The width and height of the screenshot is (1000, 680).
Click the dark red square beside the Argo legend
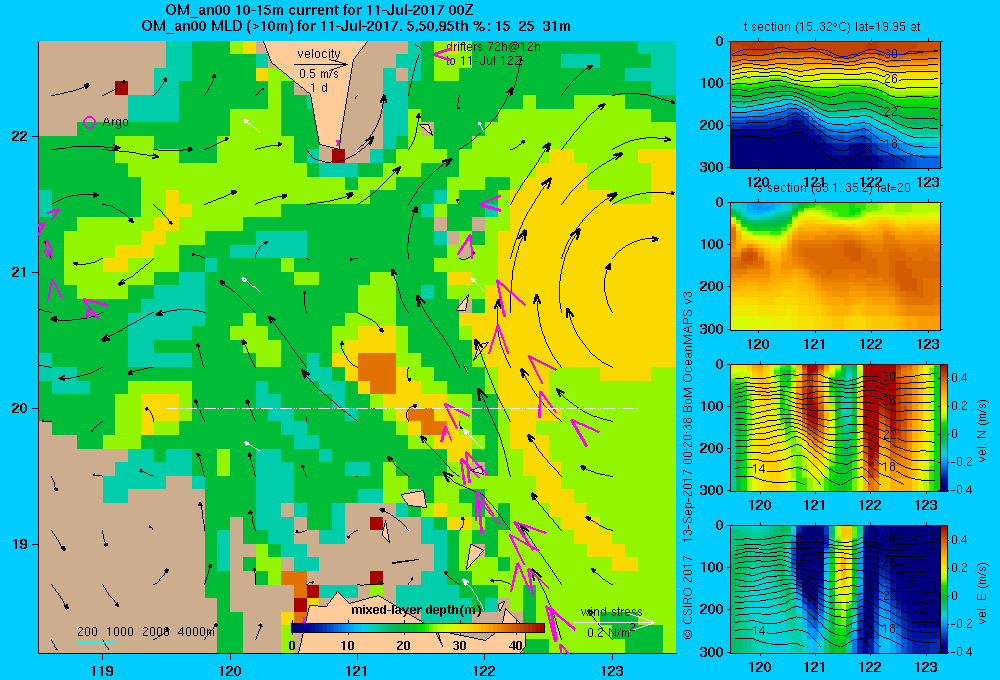(x=121, y=87)
